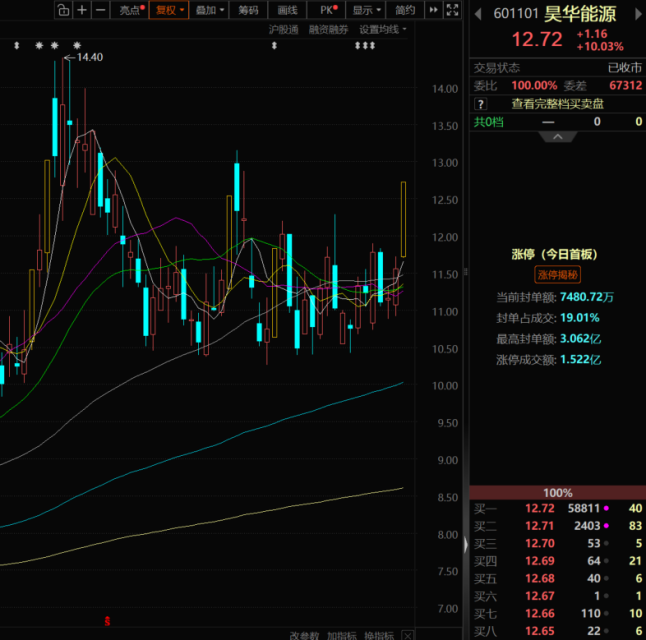Toggle fullscreen chart with the expand icon
Viewport: 646px width, 640px height.
click(452, 10)
